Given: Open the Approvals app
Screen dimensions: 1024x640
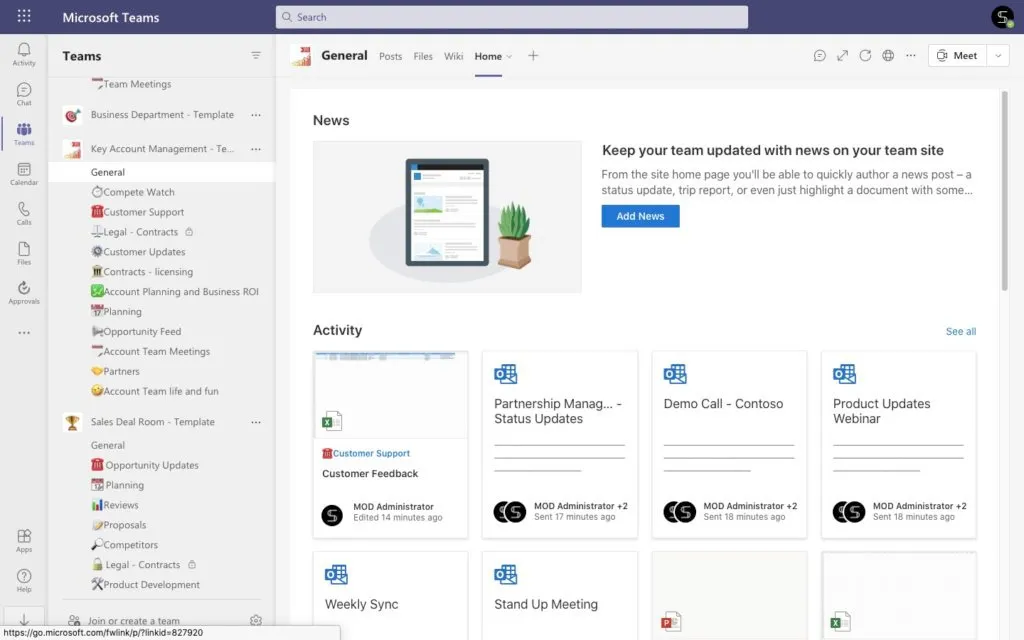Looking at the screenshot, I should click(24, 293).
